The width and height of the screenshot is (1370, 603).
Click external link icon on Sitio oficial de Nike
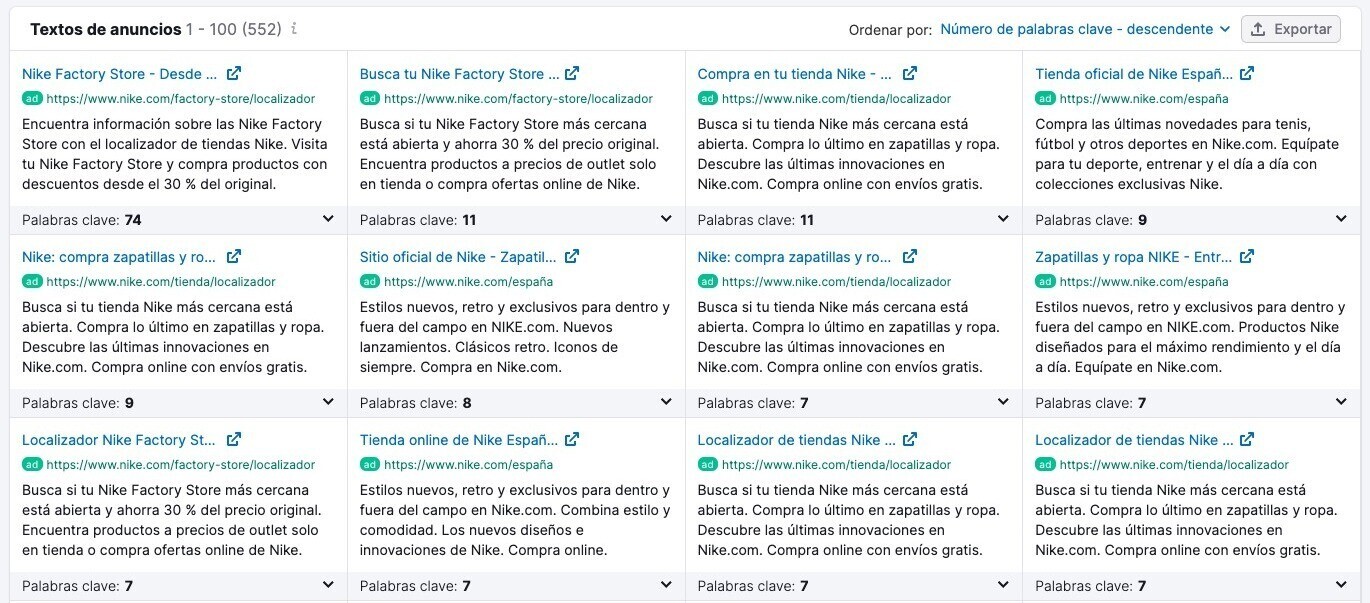click(x=571, y=256)
